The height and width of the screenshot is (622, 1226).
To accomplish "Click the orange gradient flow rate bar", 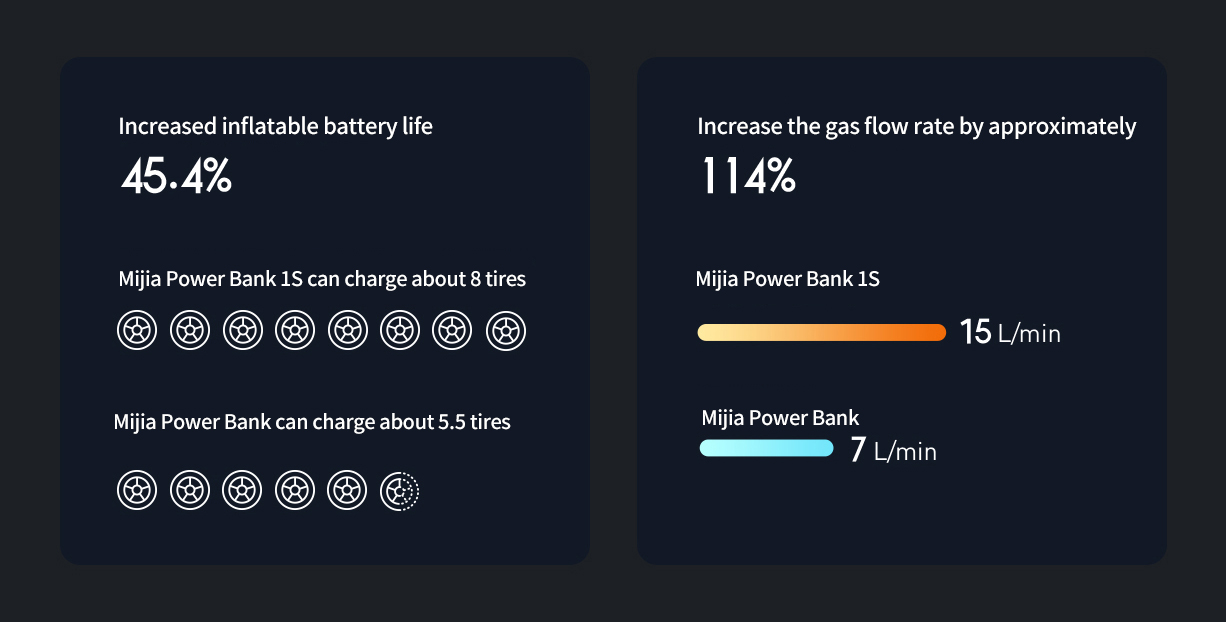I will pos(821,333).
